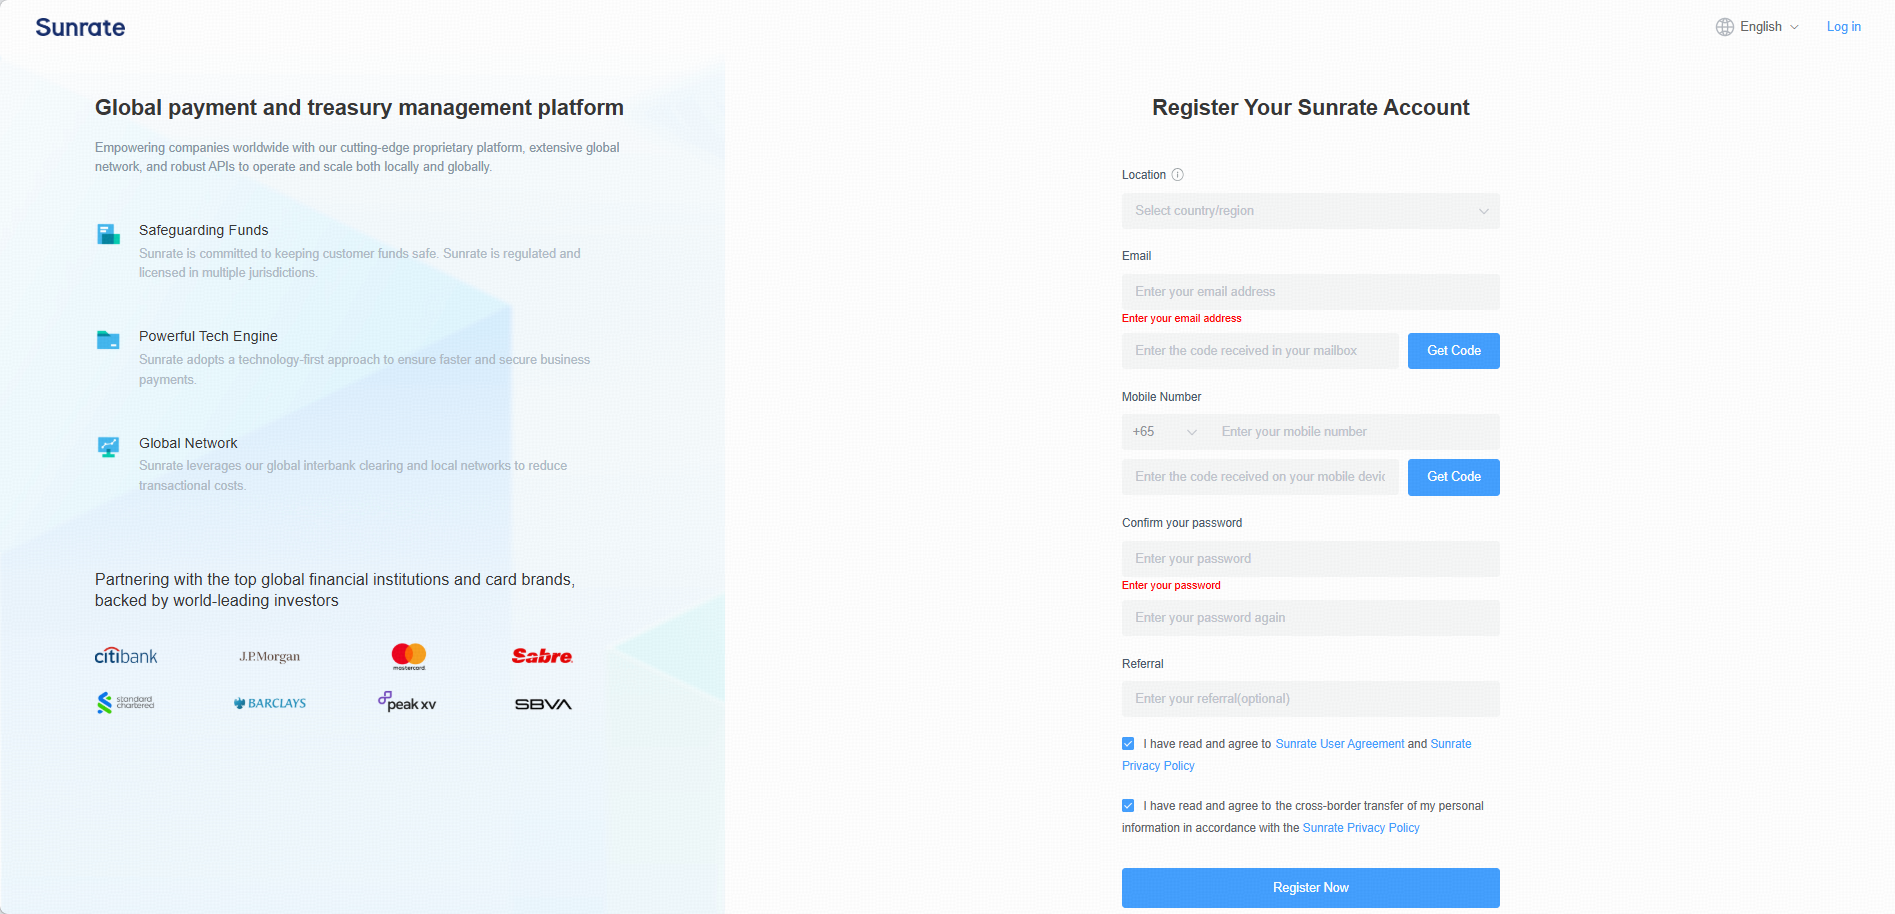Click Get Code for mobile verification

(1453, 477)
